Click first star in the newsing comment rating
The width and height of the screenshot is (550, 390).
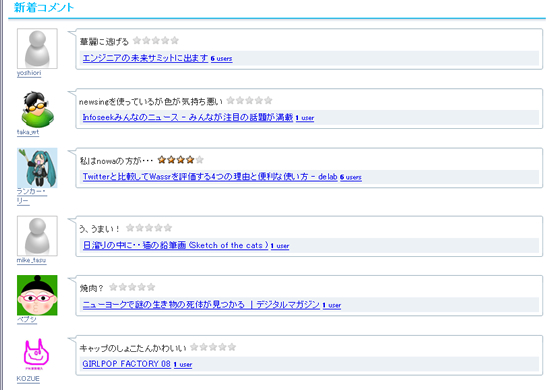tap(230, 101)
